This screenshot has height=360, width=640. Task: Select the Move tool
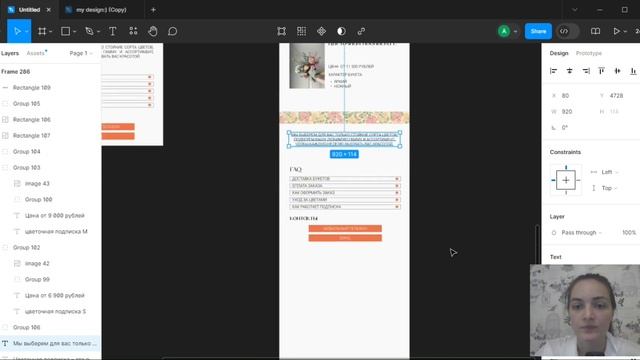pos(17,31)
